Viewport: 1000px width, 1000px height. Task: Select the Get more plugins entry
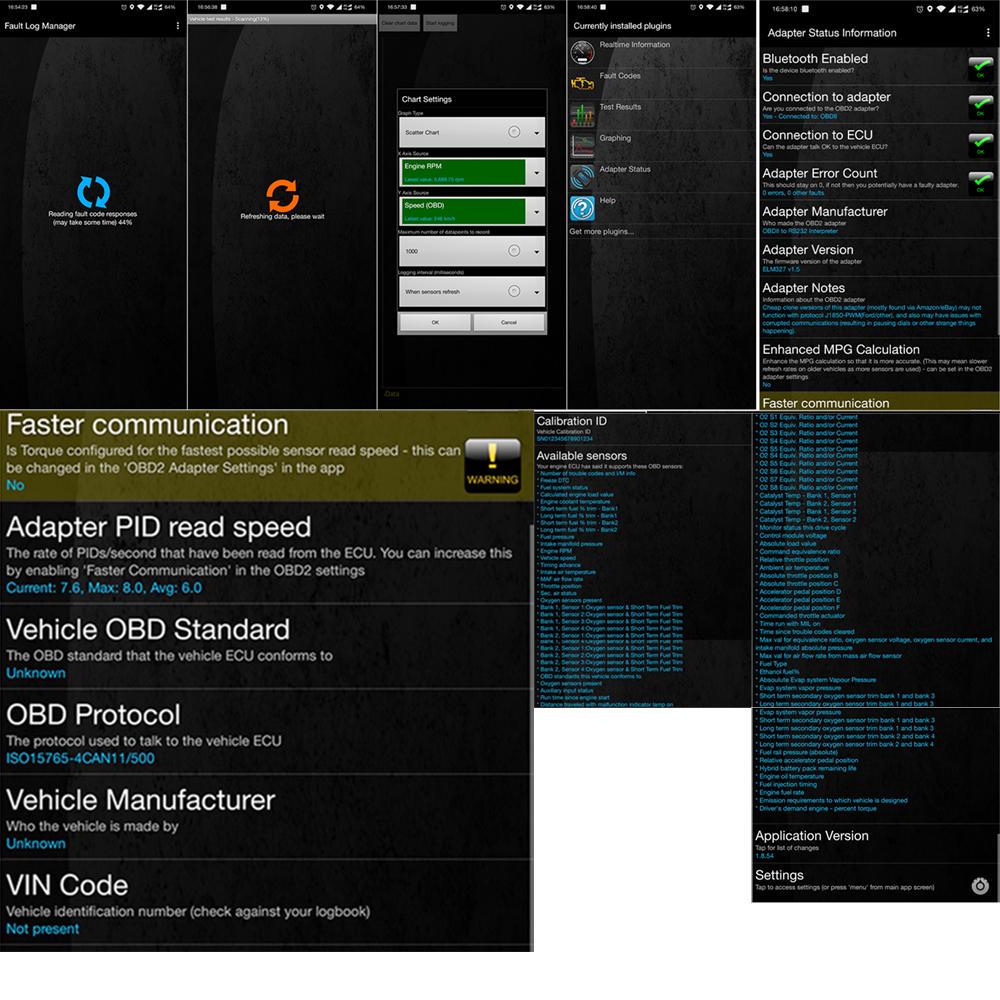tap(602, 231)
